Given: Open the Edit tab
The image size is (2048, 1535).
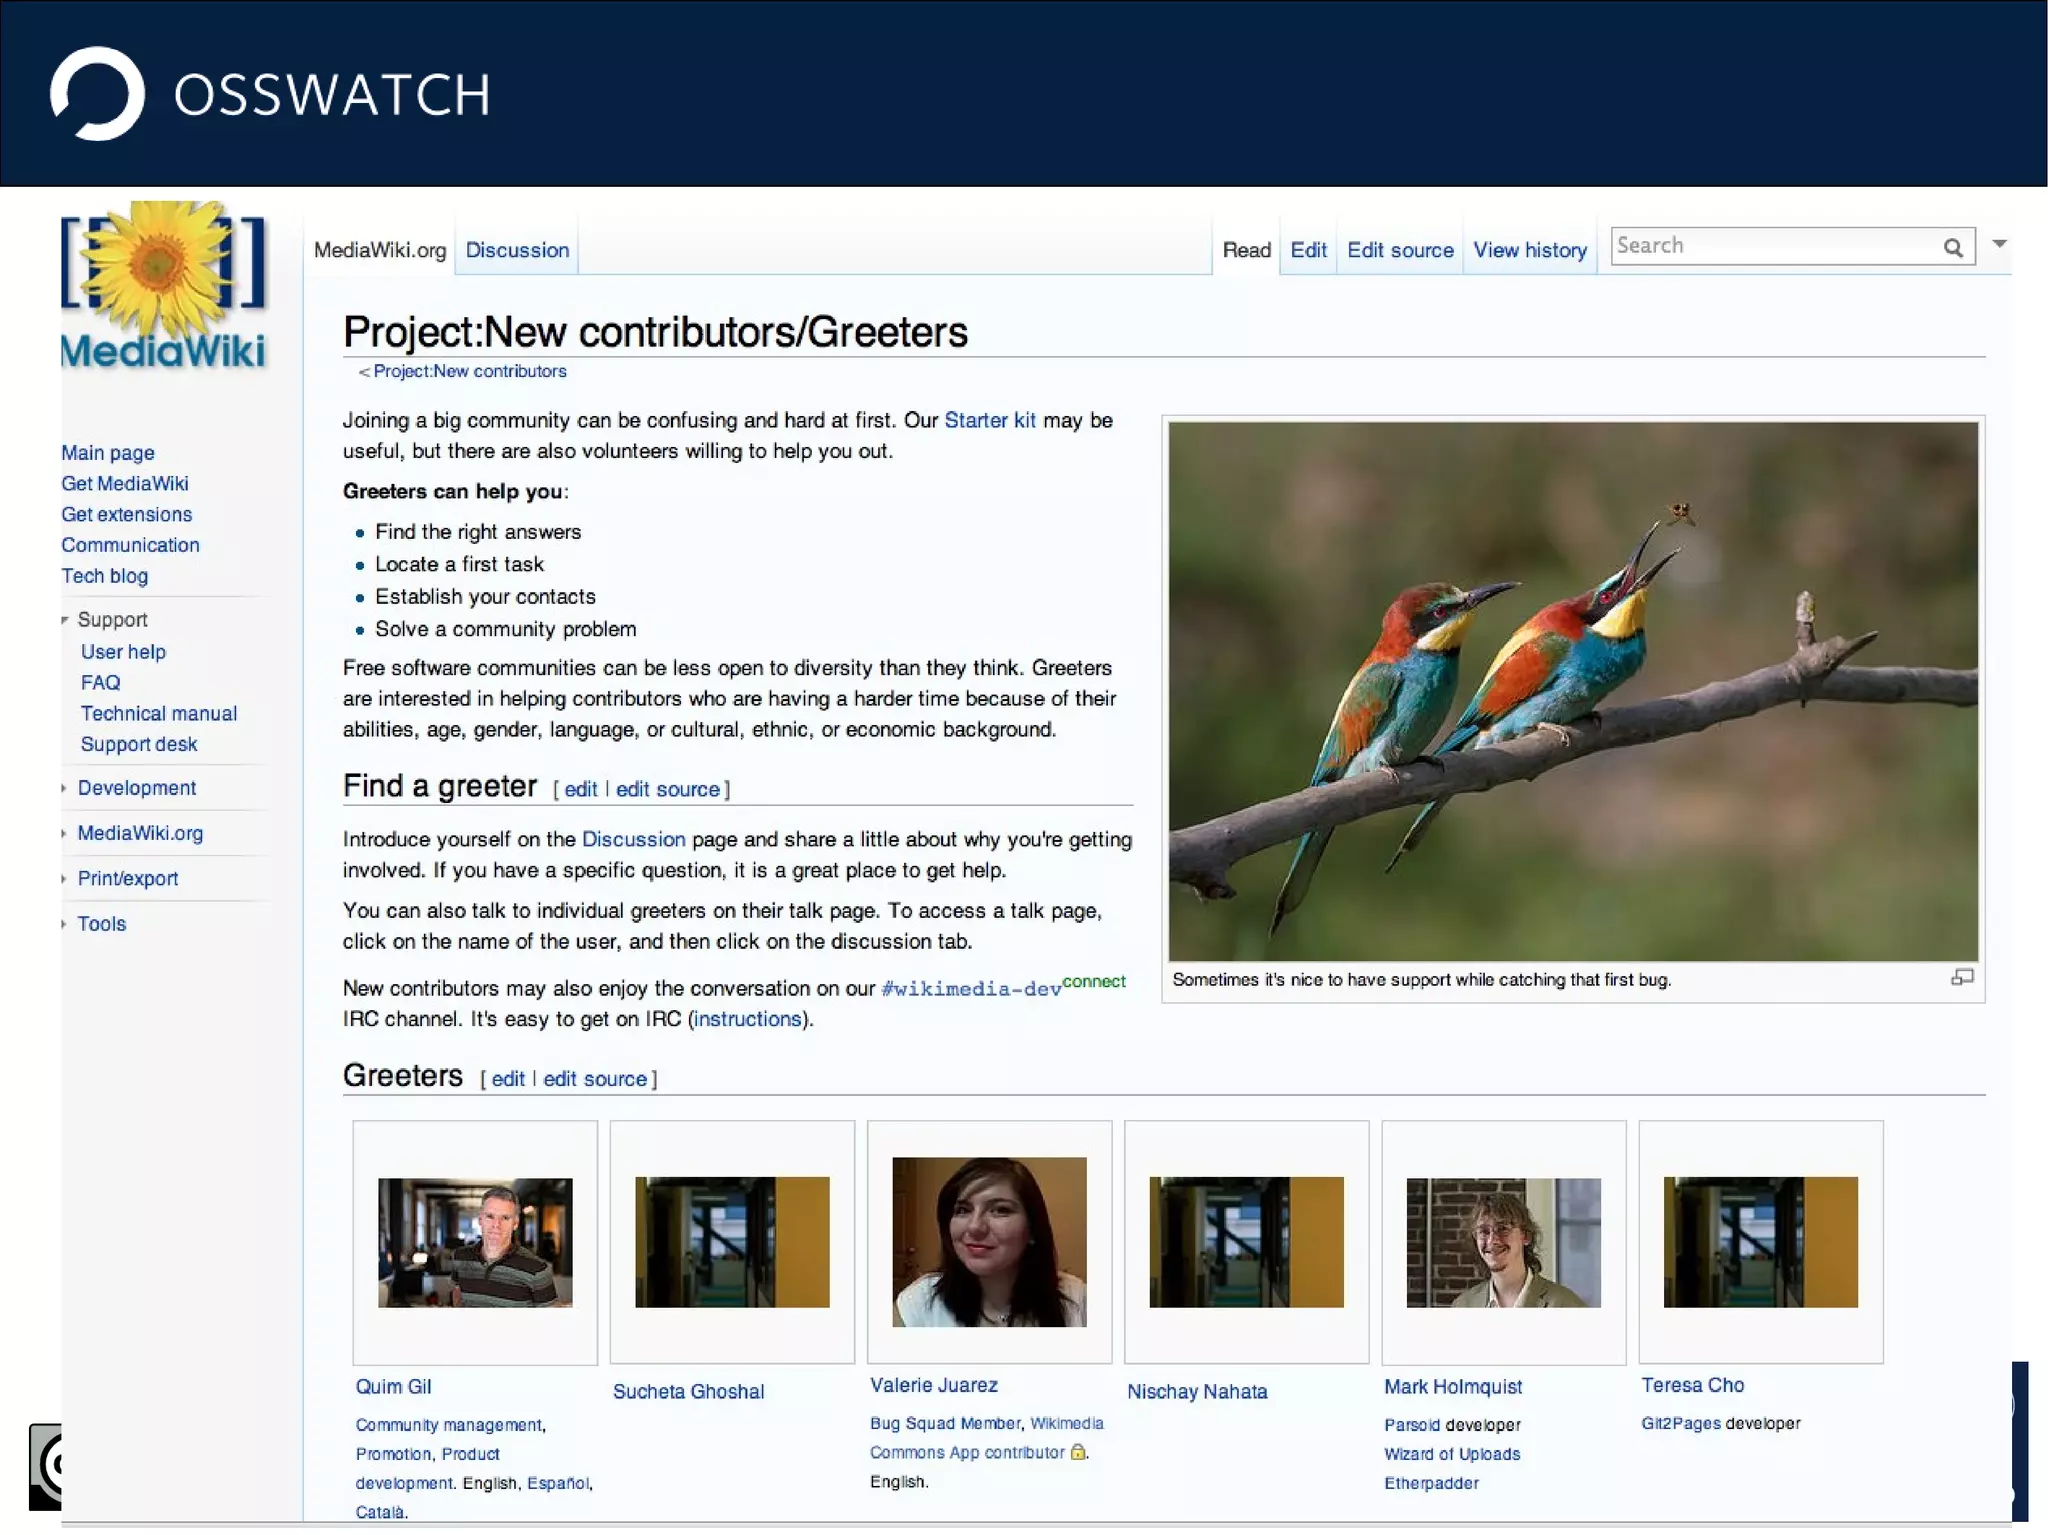Looking at the screenshot, I should point(1308,250).
